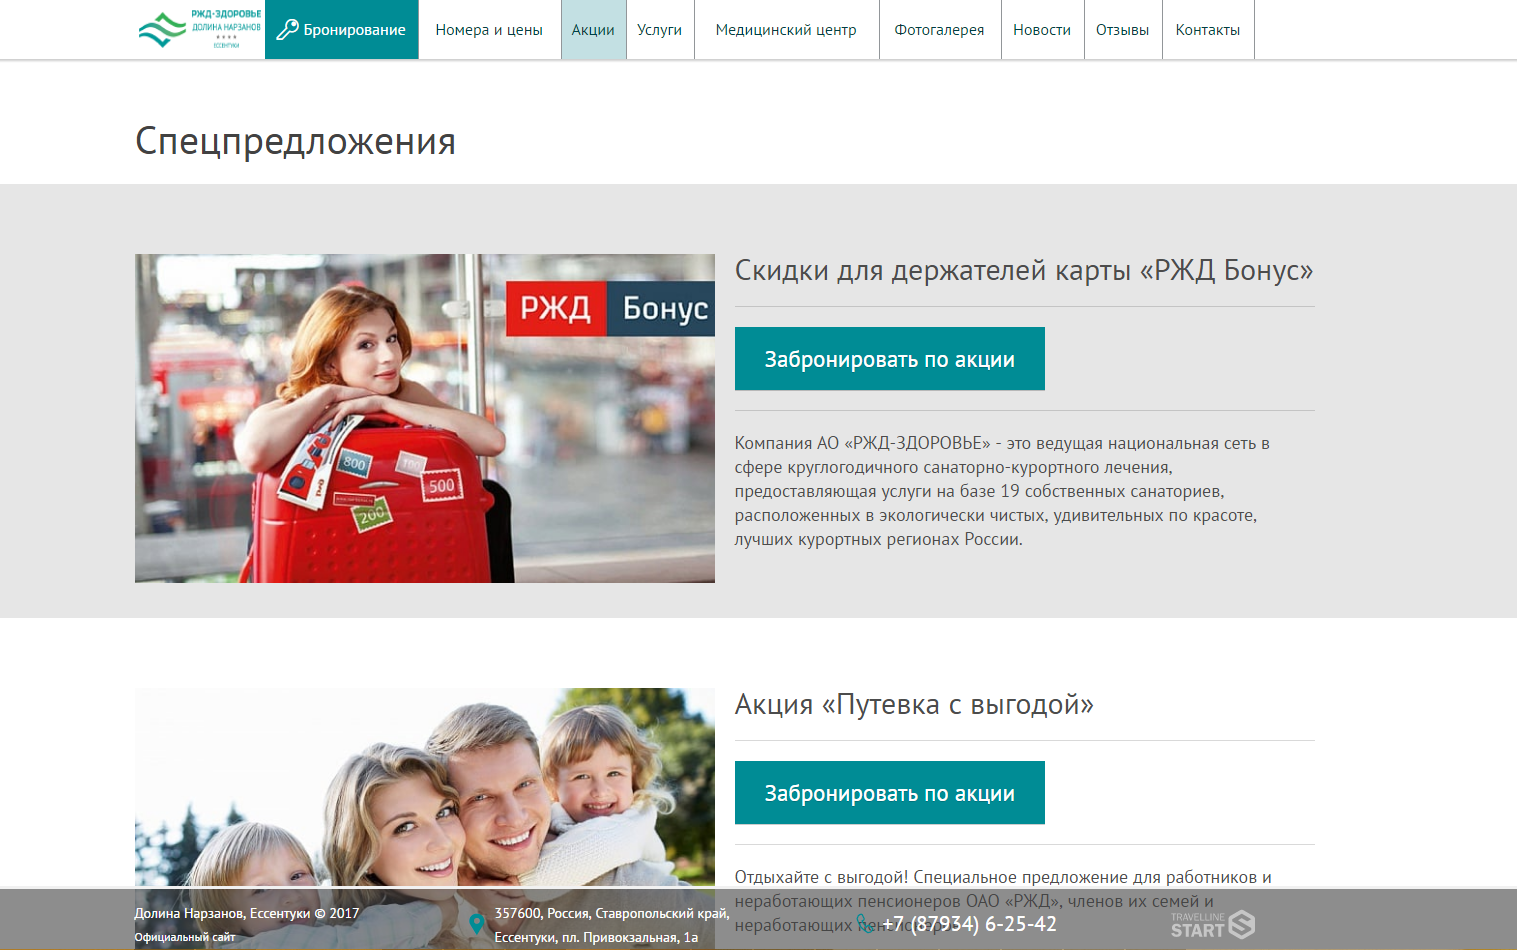Click the Спецпредложения page heading
This screenshot has width=1517, height=950.
coord(296,141)
